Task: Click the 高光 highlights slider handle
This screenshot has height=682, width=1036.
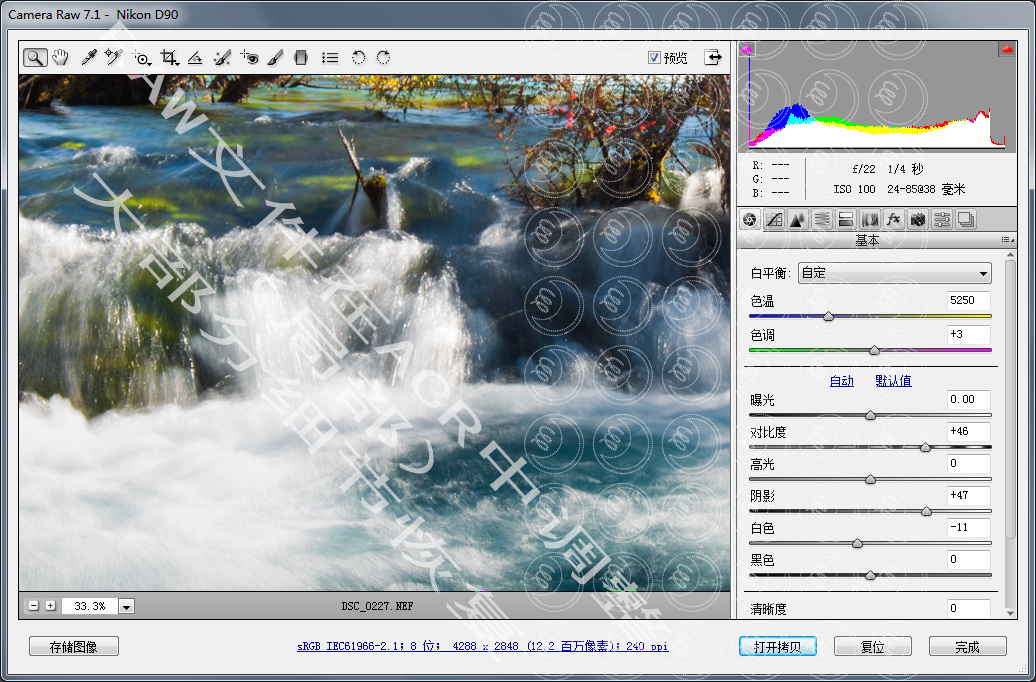Action: 870,479
